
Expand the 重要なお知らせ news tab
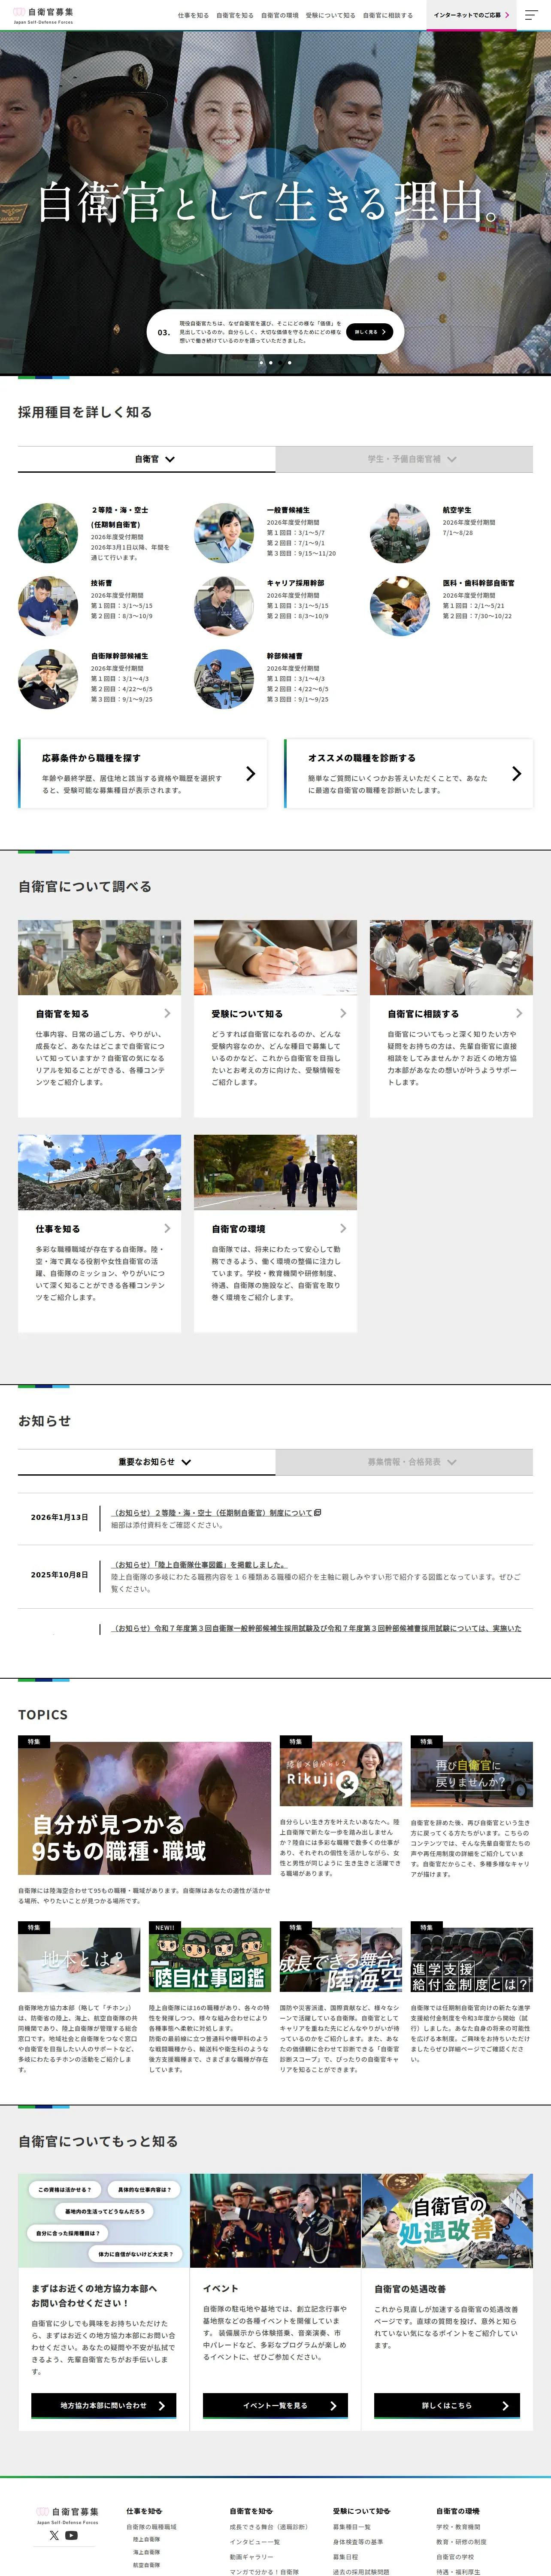(x=147, y=1462)
